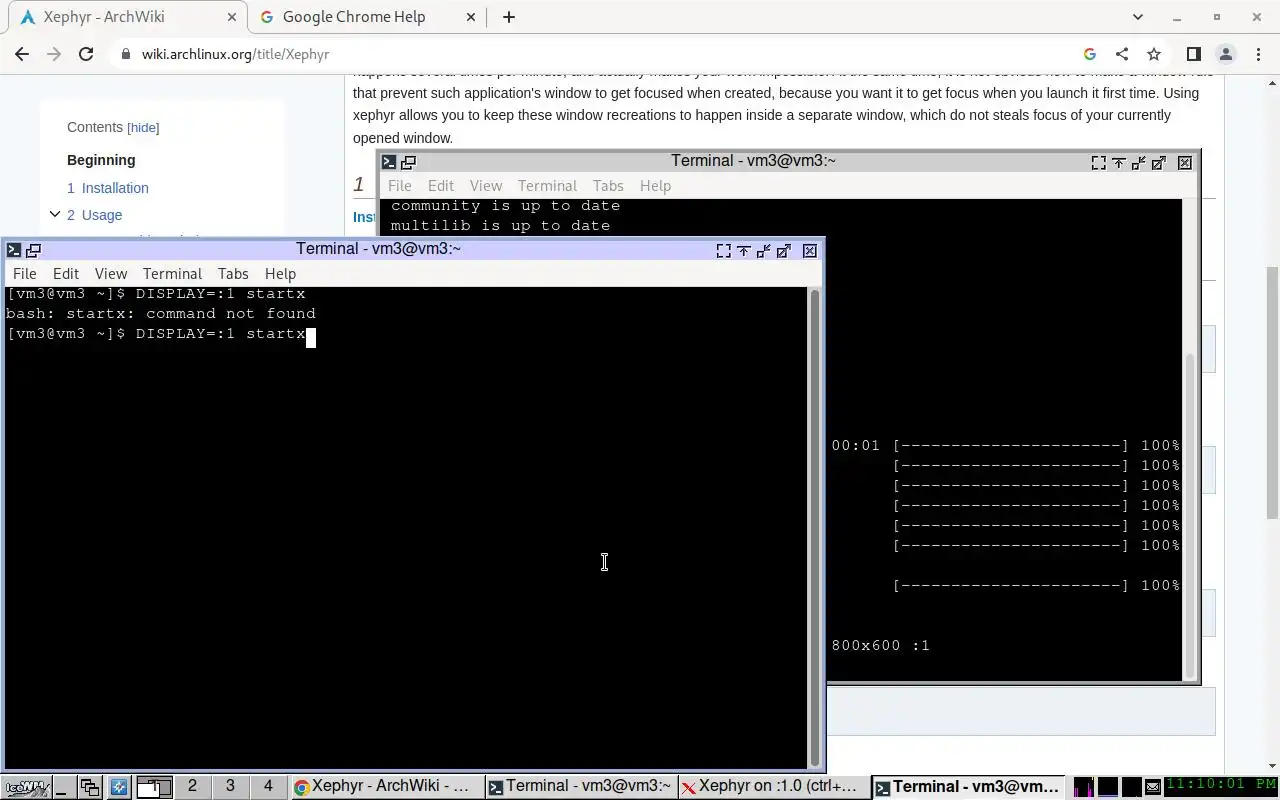Toggle fullscreen on back terminal window

click(1098, 162)
